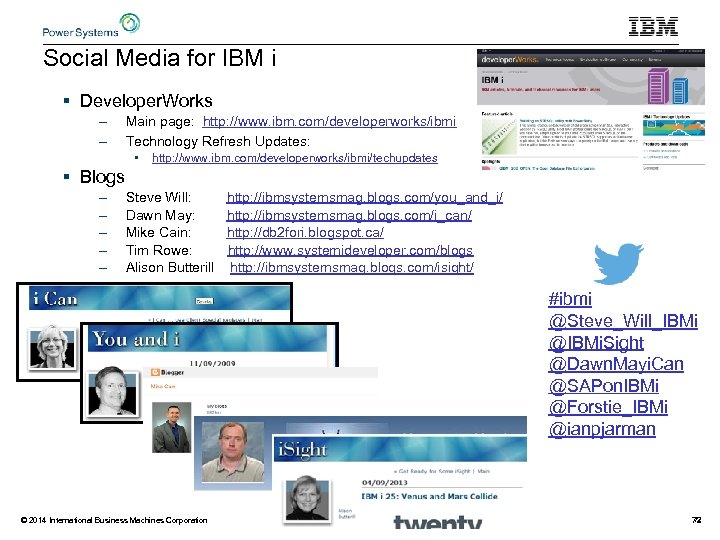Click the 'Social Media for IBM i' title

click(159, 58)
